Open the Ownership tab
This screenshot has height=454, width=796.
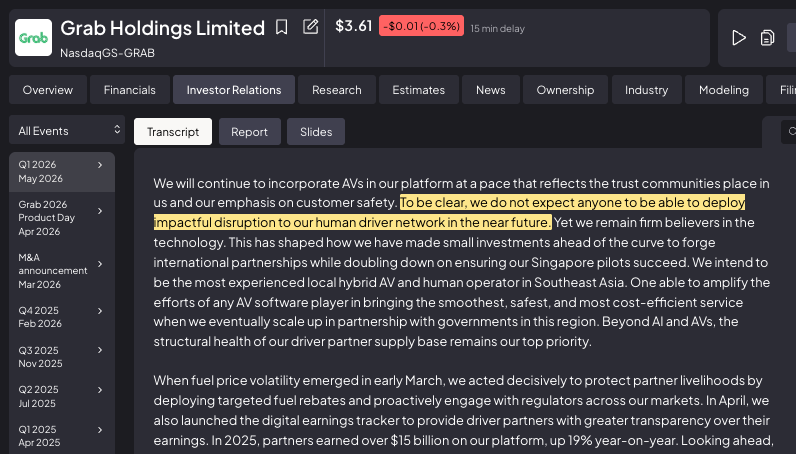click(x=565, y=90)
